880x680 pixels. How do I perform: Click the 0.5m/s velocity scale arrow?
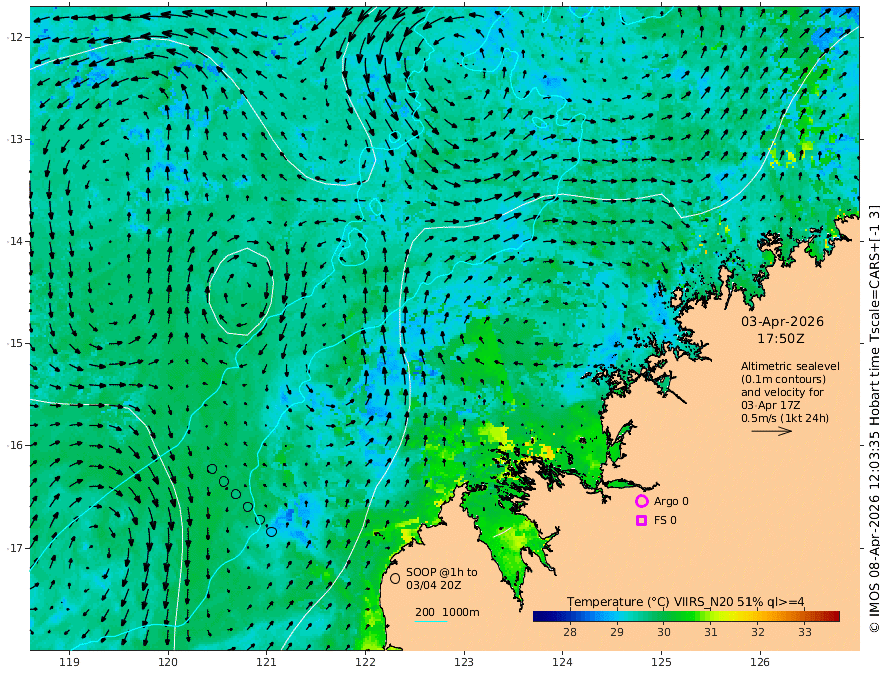(772, 431)
